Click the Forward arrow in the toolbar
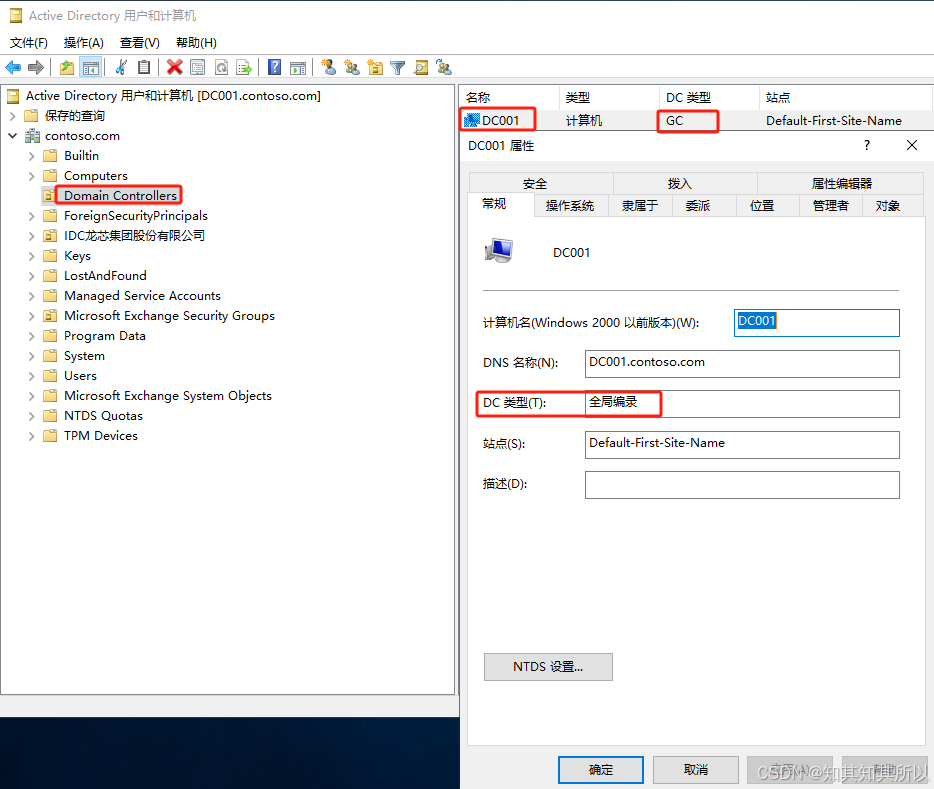The width and height of the screenshot is (934, 789). click(36, 67)
